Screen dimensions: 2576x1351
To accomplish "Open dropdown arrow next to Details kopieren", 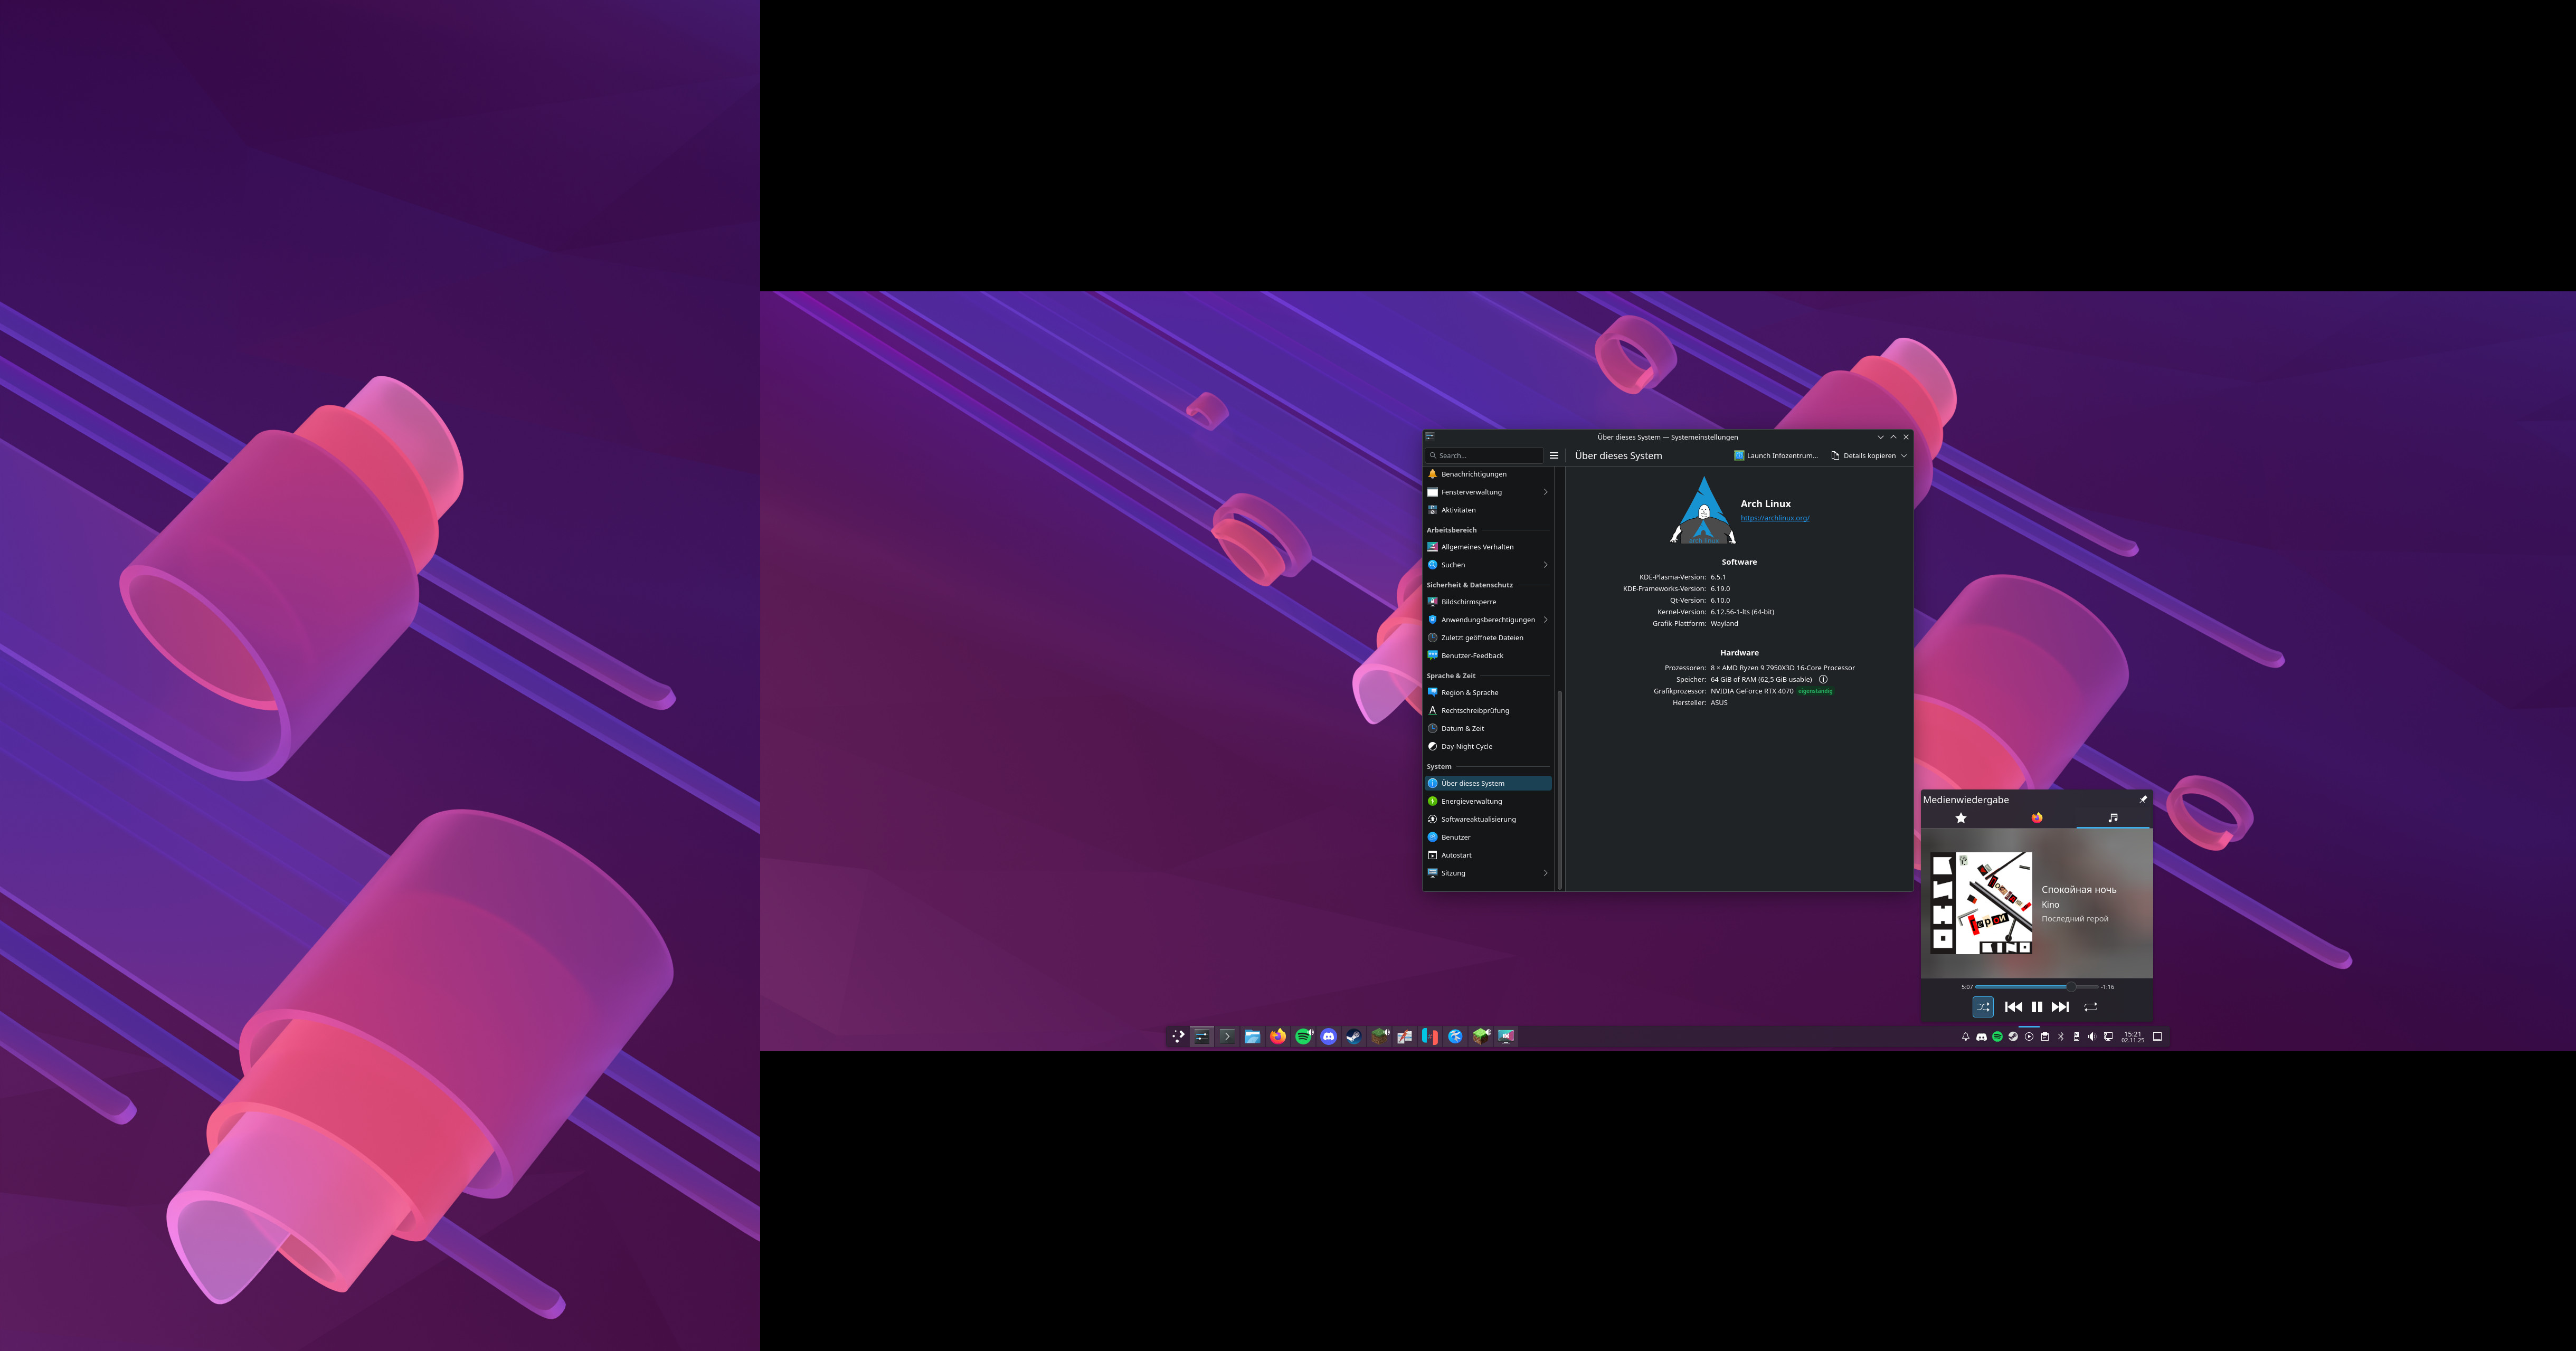I will click(1903, 456).
